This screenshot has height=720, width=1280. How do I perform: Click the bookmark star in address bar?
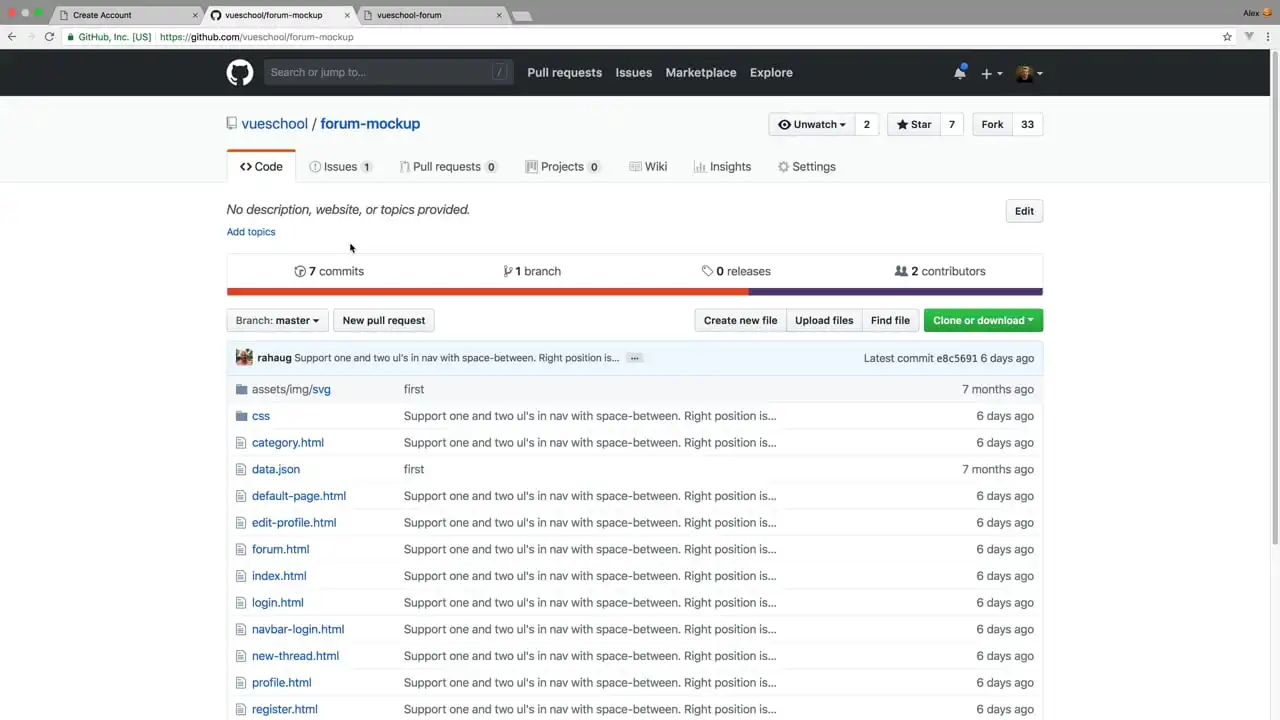1227,37
